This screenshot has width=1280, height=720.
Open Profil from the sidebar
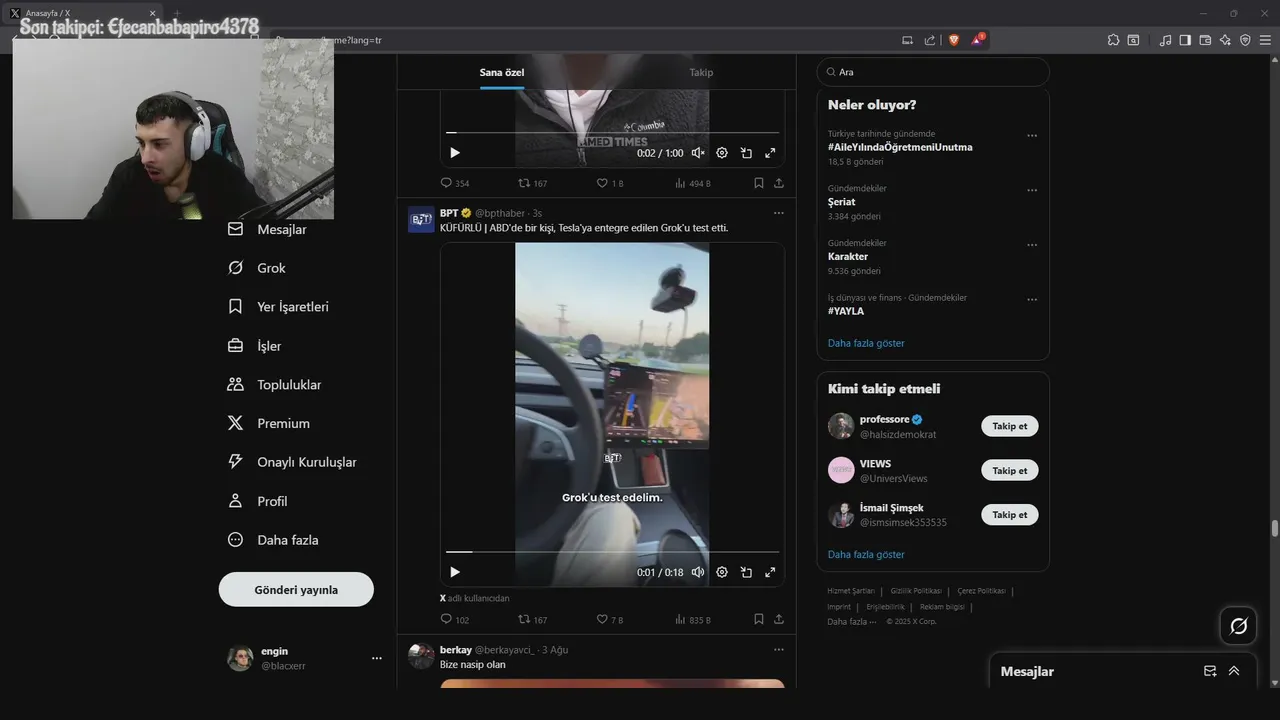[x=257, y=501]
